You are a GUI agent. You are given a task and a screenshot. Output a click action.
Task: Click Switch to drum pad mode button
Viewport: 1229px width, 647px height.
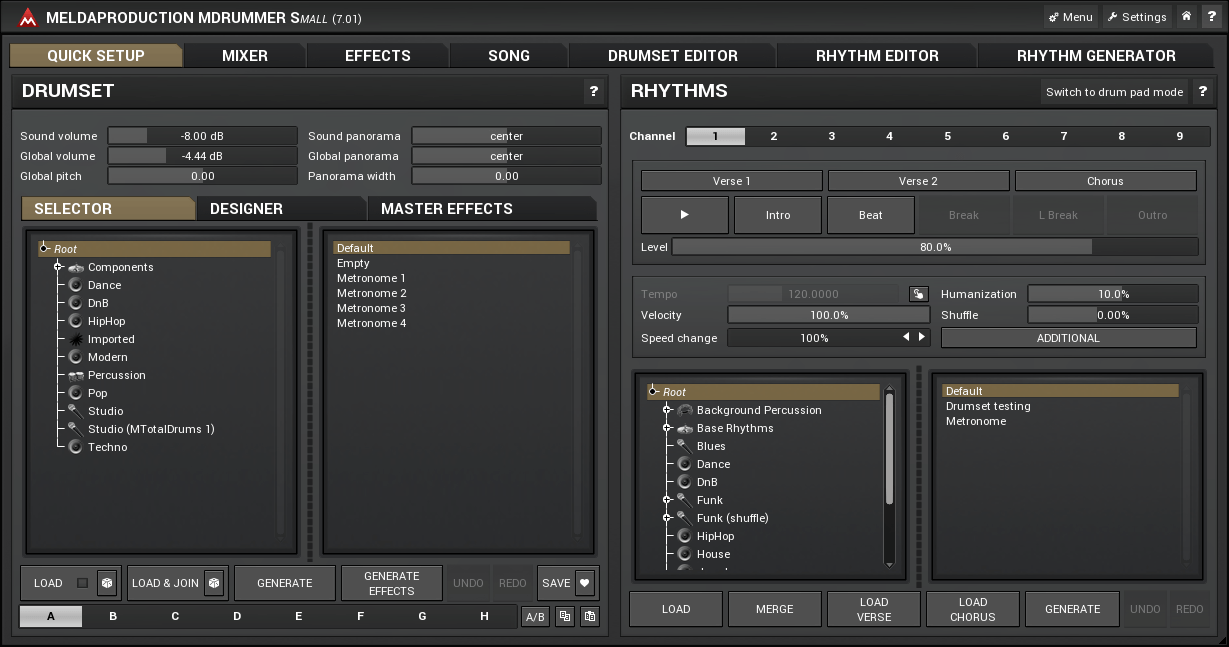pyautogui.click(x=1115, y=92)
